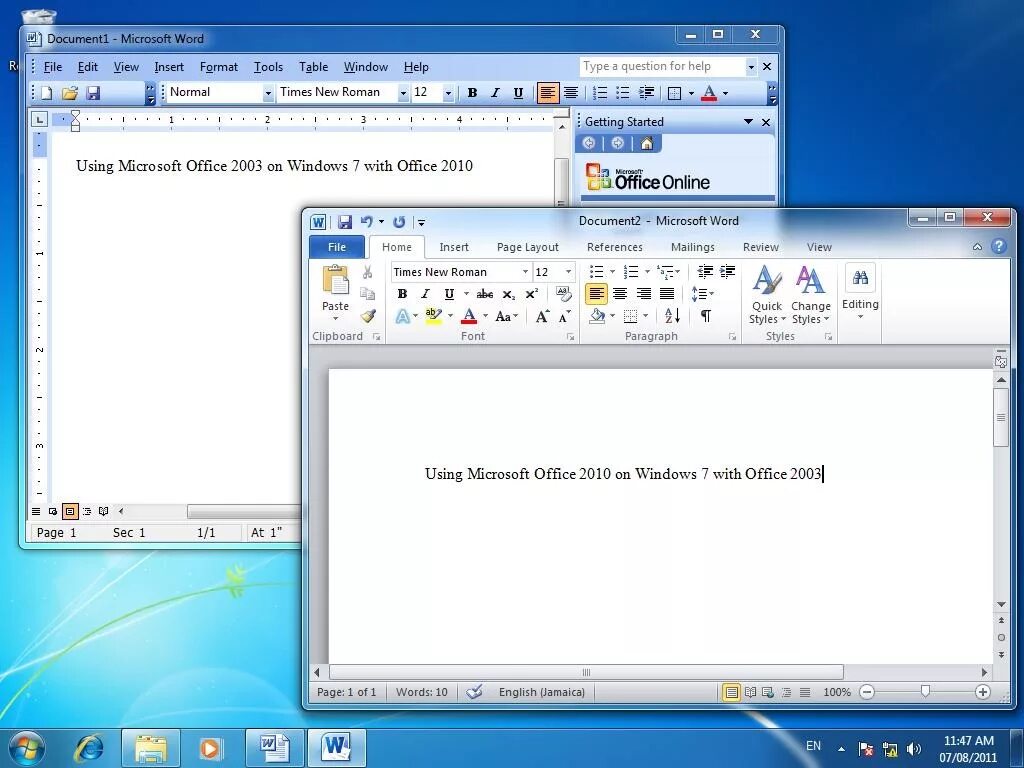The height and width of the screenshot is (768, 1024).
Task: Click Print Layout view button in Word 2003
Action: [x=70, y=511]
